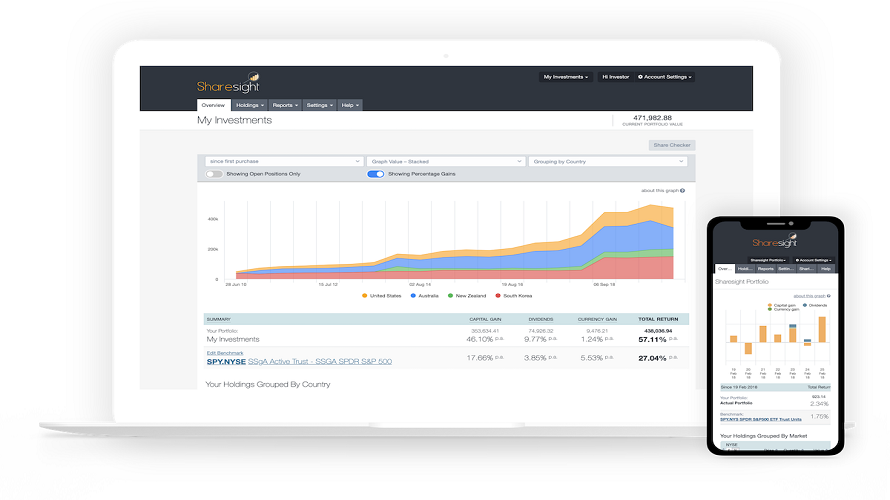Screen dimensions: 890x500
Task: Open the Holdings menu tab
Action: coord(250,105)
